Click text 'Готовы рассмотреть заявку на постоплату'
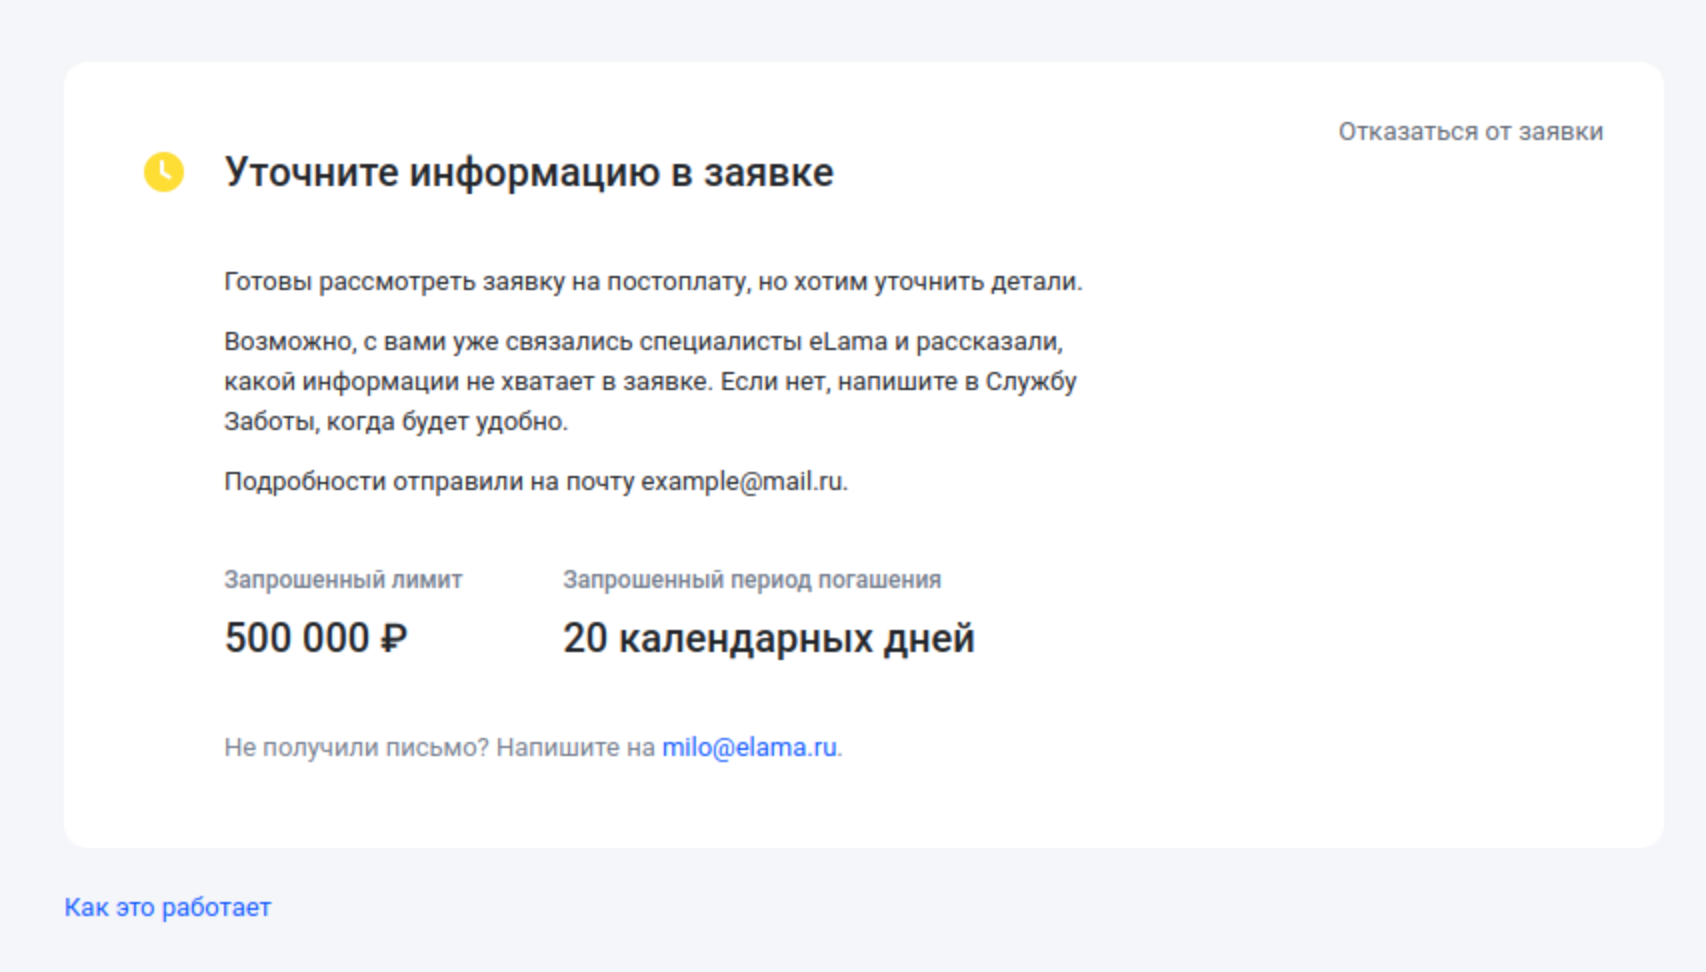The height and width of the screenshot is (972, 1706). tap(484, 282)
